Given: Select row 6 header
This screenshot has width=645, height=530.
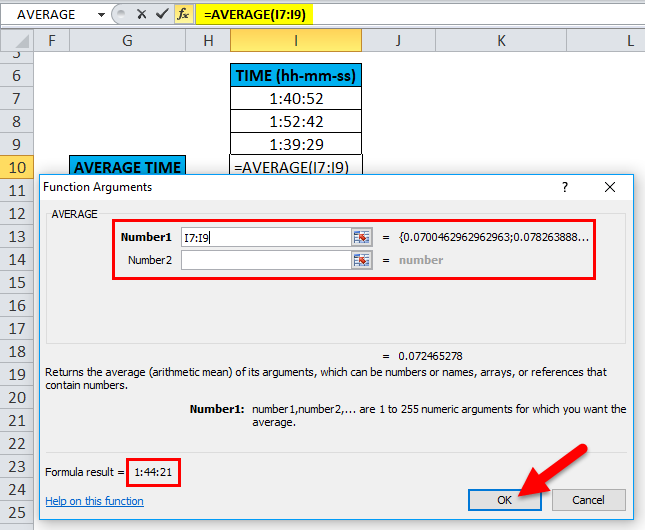Looking at the screenshot, I should pyautogui.click(x=16, y=75).
